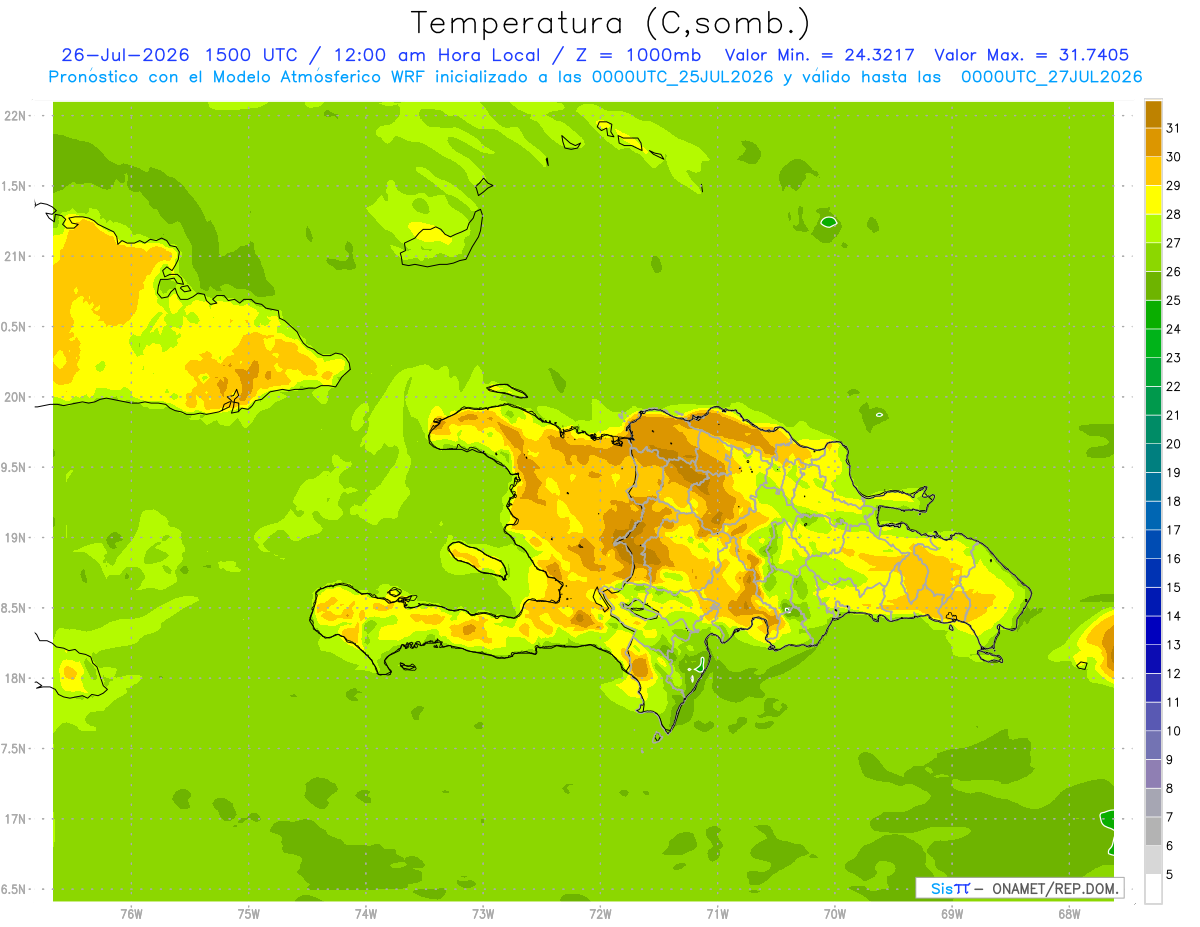Click the 75W longitude label
The image size is (1200, 927).
(x=249, y=913)
